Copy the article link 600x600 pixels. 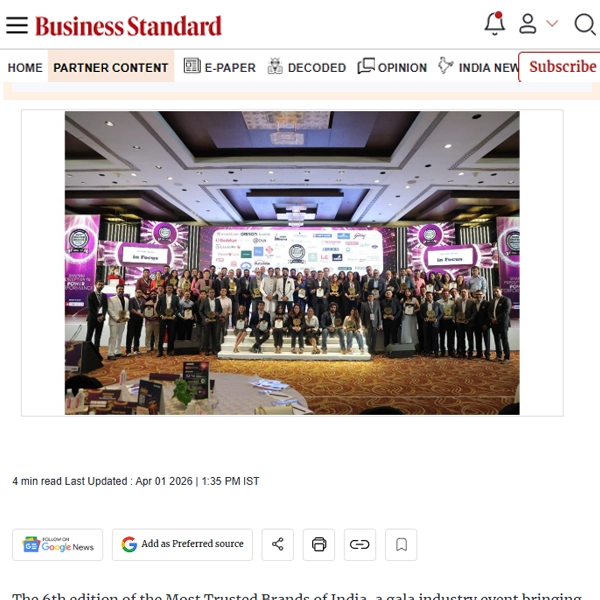360,545
